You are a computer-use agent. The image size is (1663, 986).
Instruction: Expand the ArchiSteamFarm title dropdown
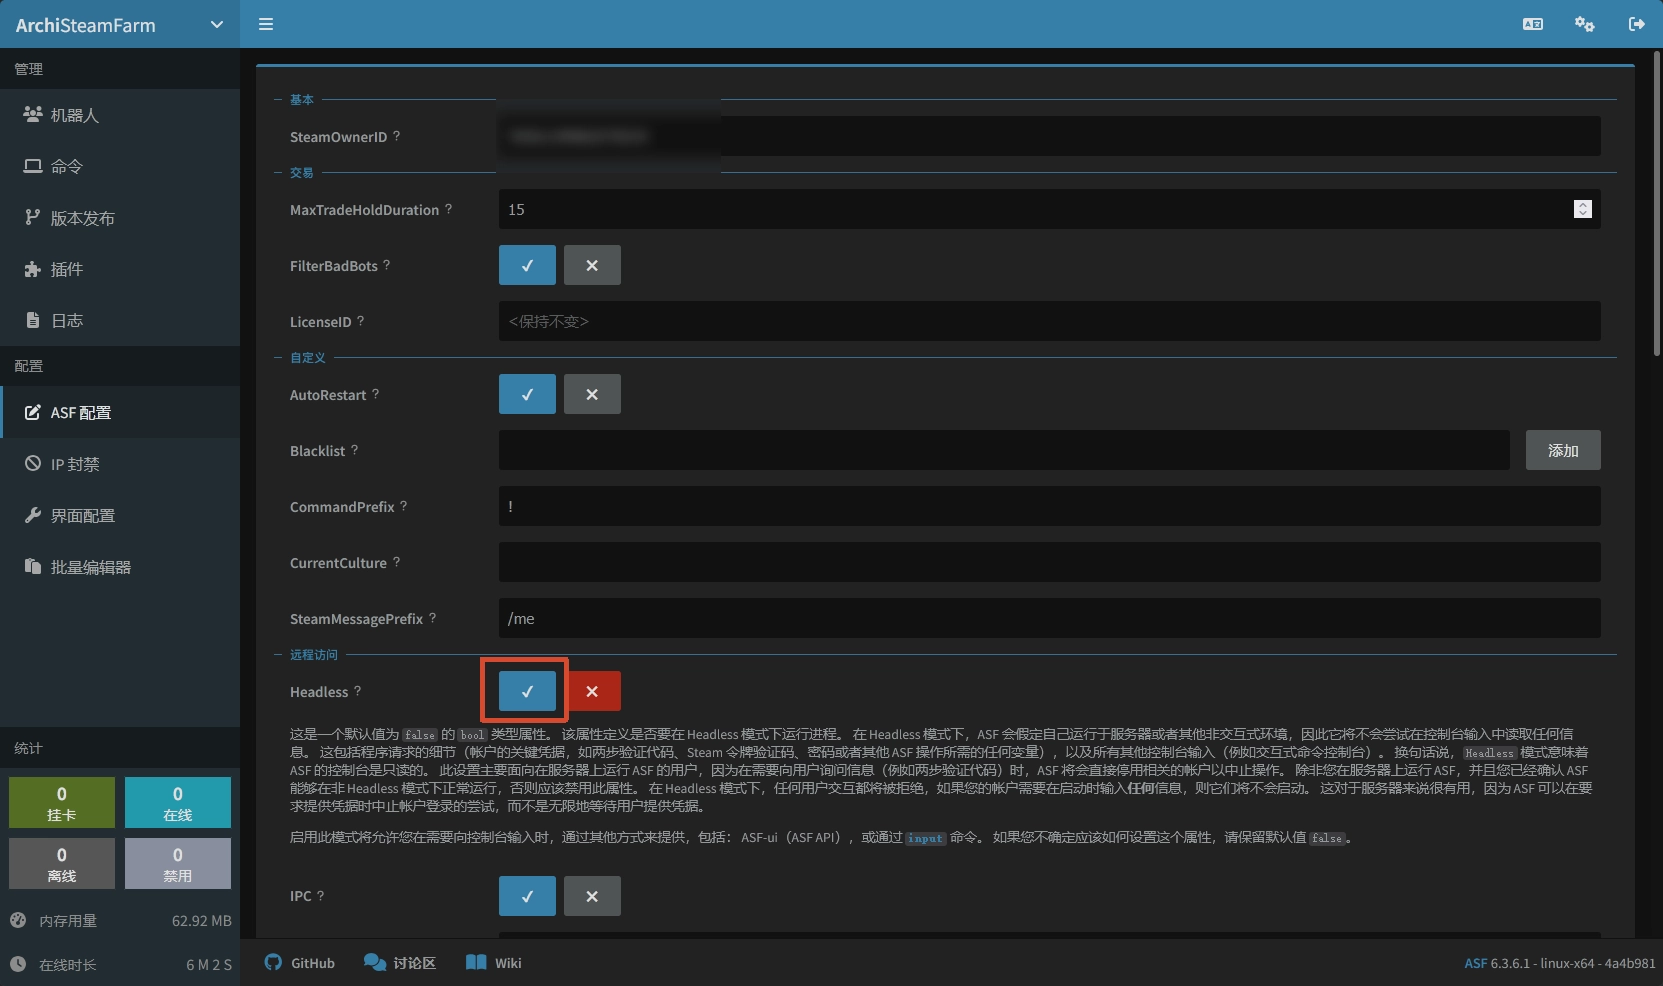tap(217, 25)
